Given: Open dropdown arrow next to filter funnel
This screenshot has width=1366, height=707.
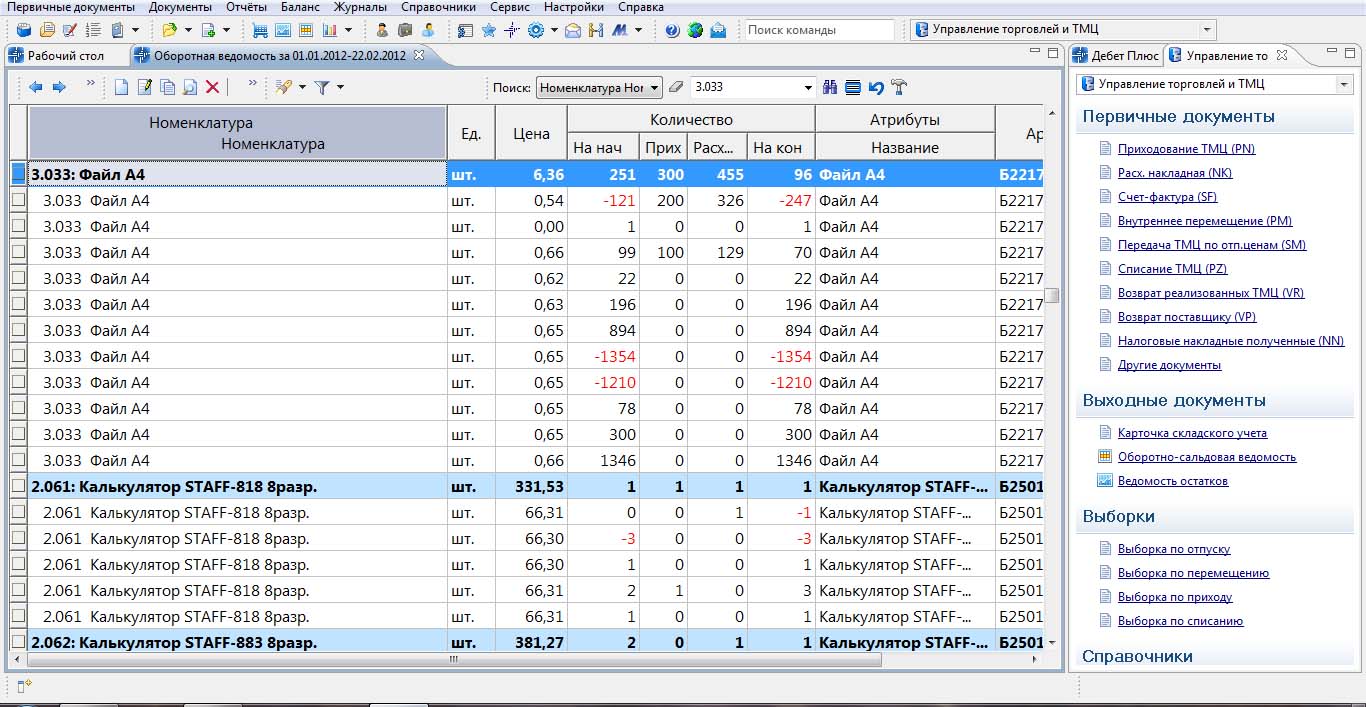Looking at the screenshot, I should pyautogui.click(x=340, y=88).
